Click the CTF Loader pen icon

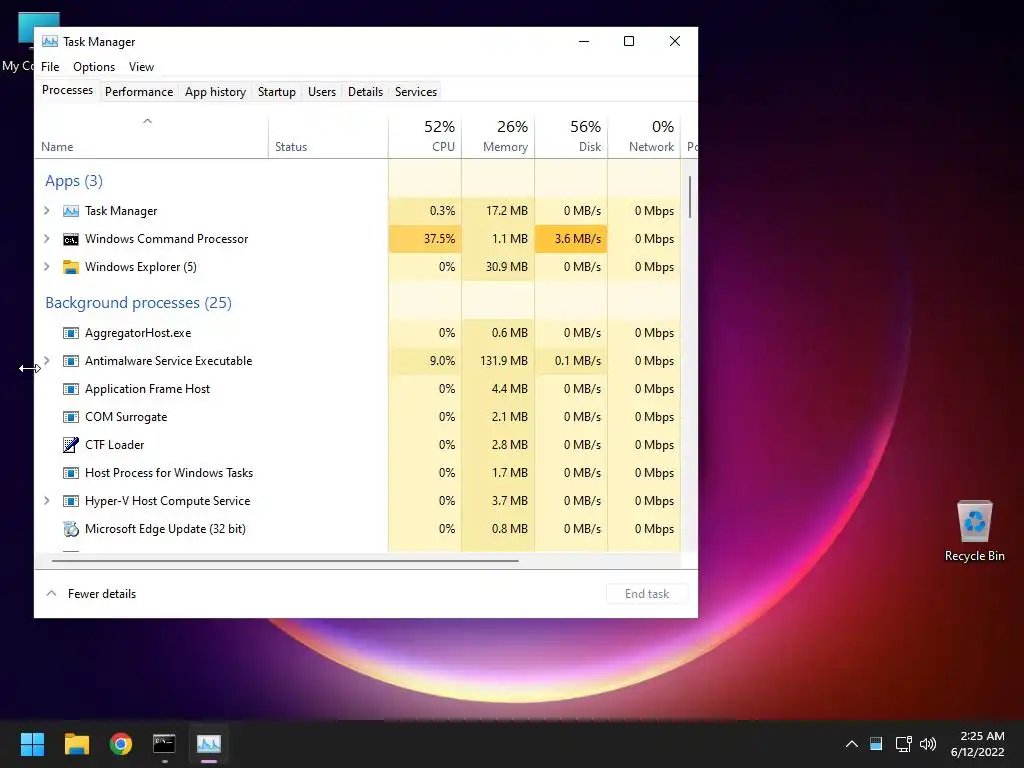[71, 445]
